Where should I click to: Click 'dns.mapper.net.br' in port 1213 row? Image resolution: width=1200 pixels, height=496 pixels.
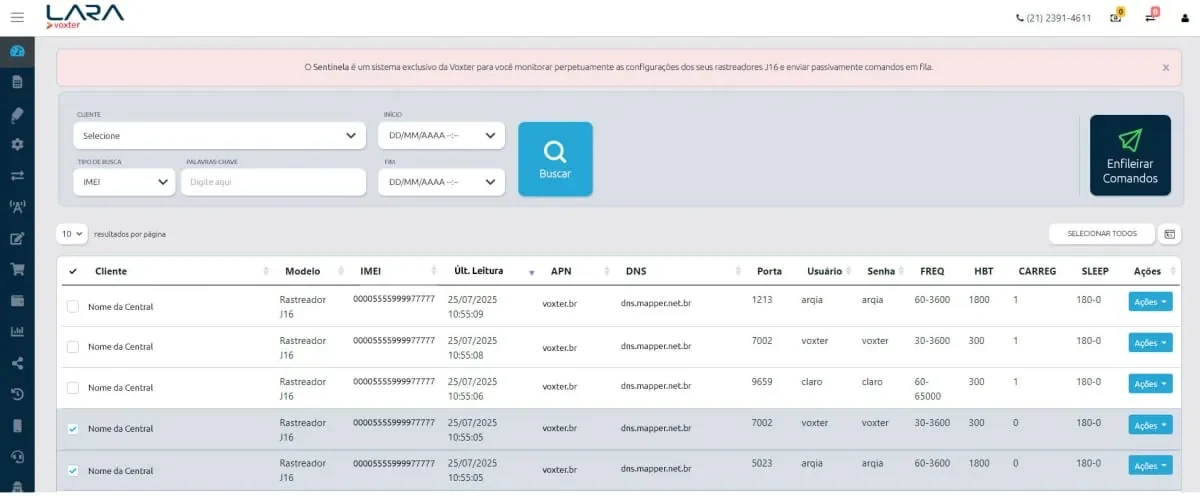[x=656, y=303]
